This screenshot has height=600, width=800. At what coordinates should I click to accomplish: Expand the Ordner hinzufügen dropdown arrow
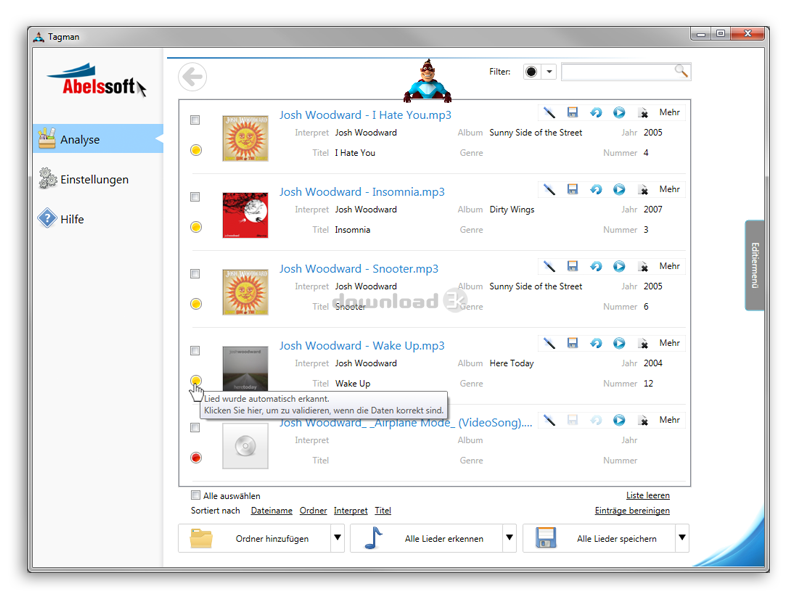click(x=337, y=538)
